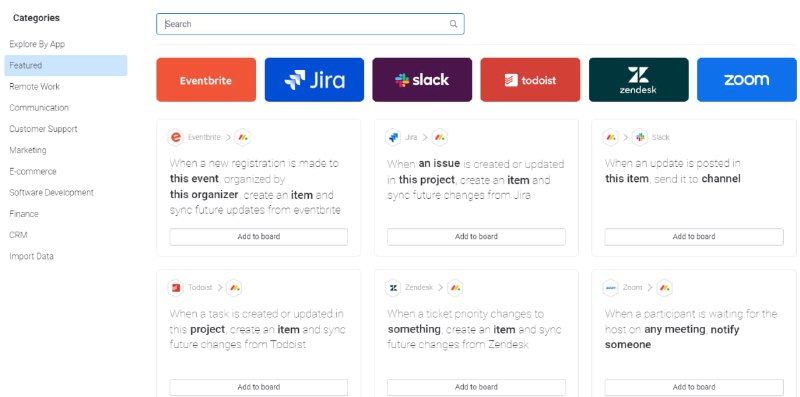Click monday icon in Jira recipe card
The width and height of the screenshot is (800, 397).
tap(439, 137)
